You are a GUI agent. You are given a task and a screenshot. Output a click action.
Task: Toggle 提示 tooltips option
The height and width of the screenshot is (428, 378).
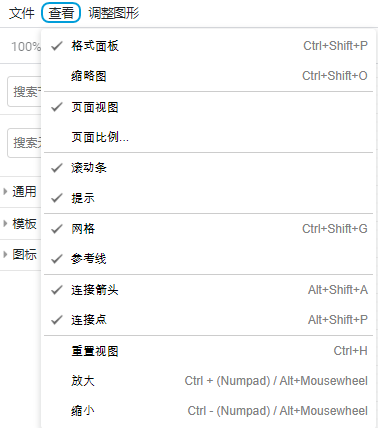pyautogui.click(x=208, y=198)
